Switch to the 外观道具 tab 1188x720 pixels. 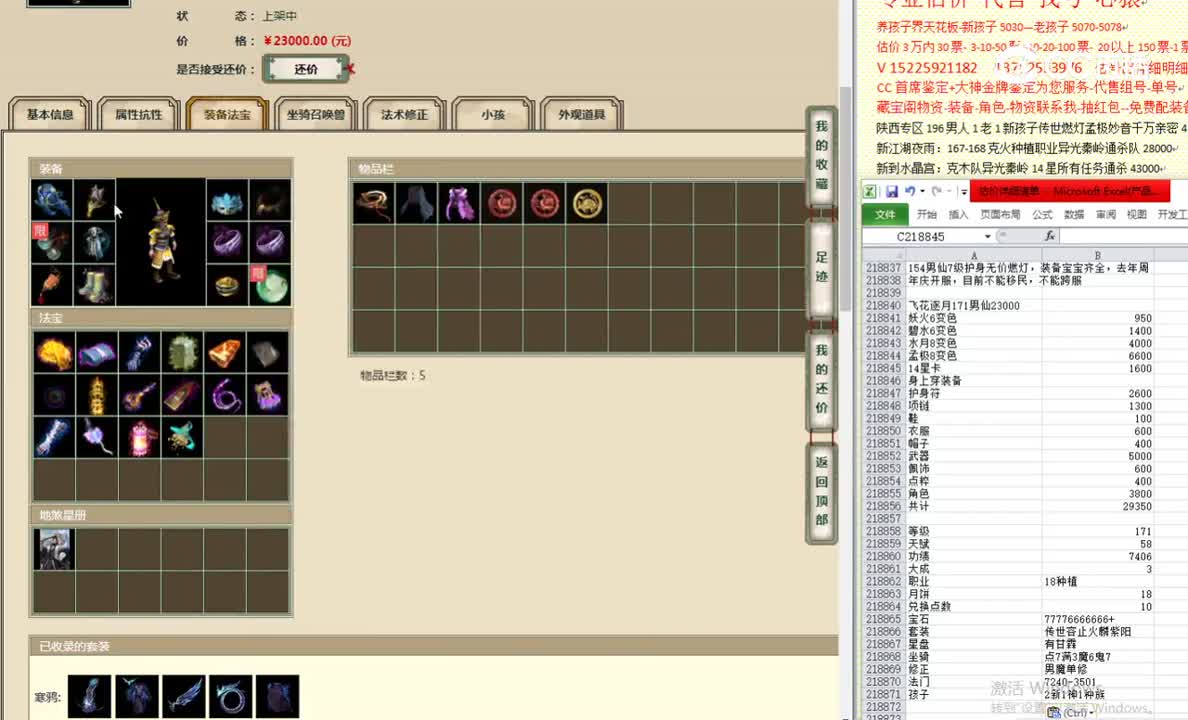point(582,114)
